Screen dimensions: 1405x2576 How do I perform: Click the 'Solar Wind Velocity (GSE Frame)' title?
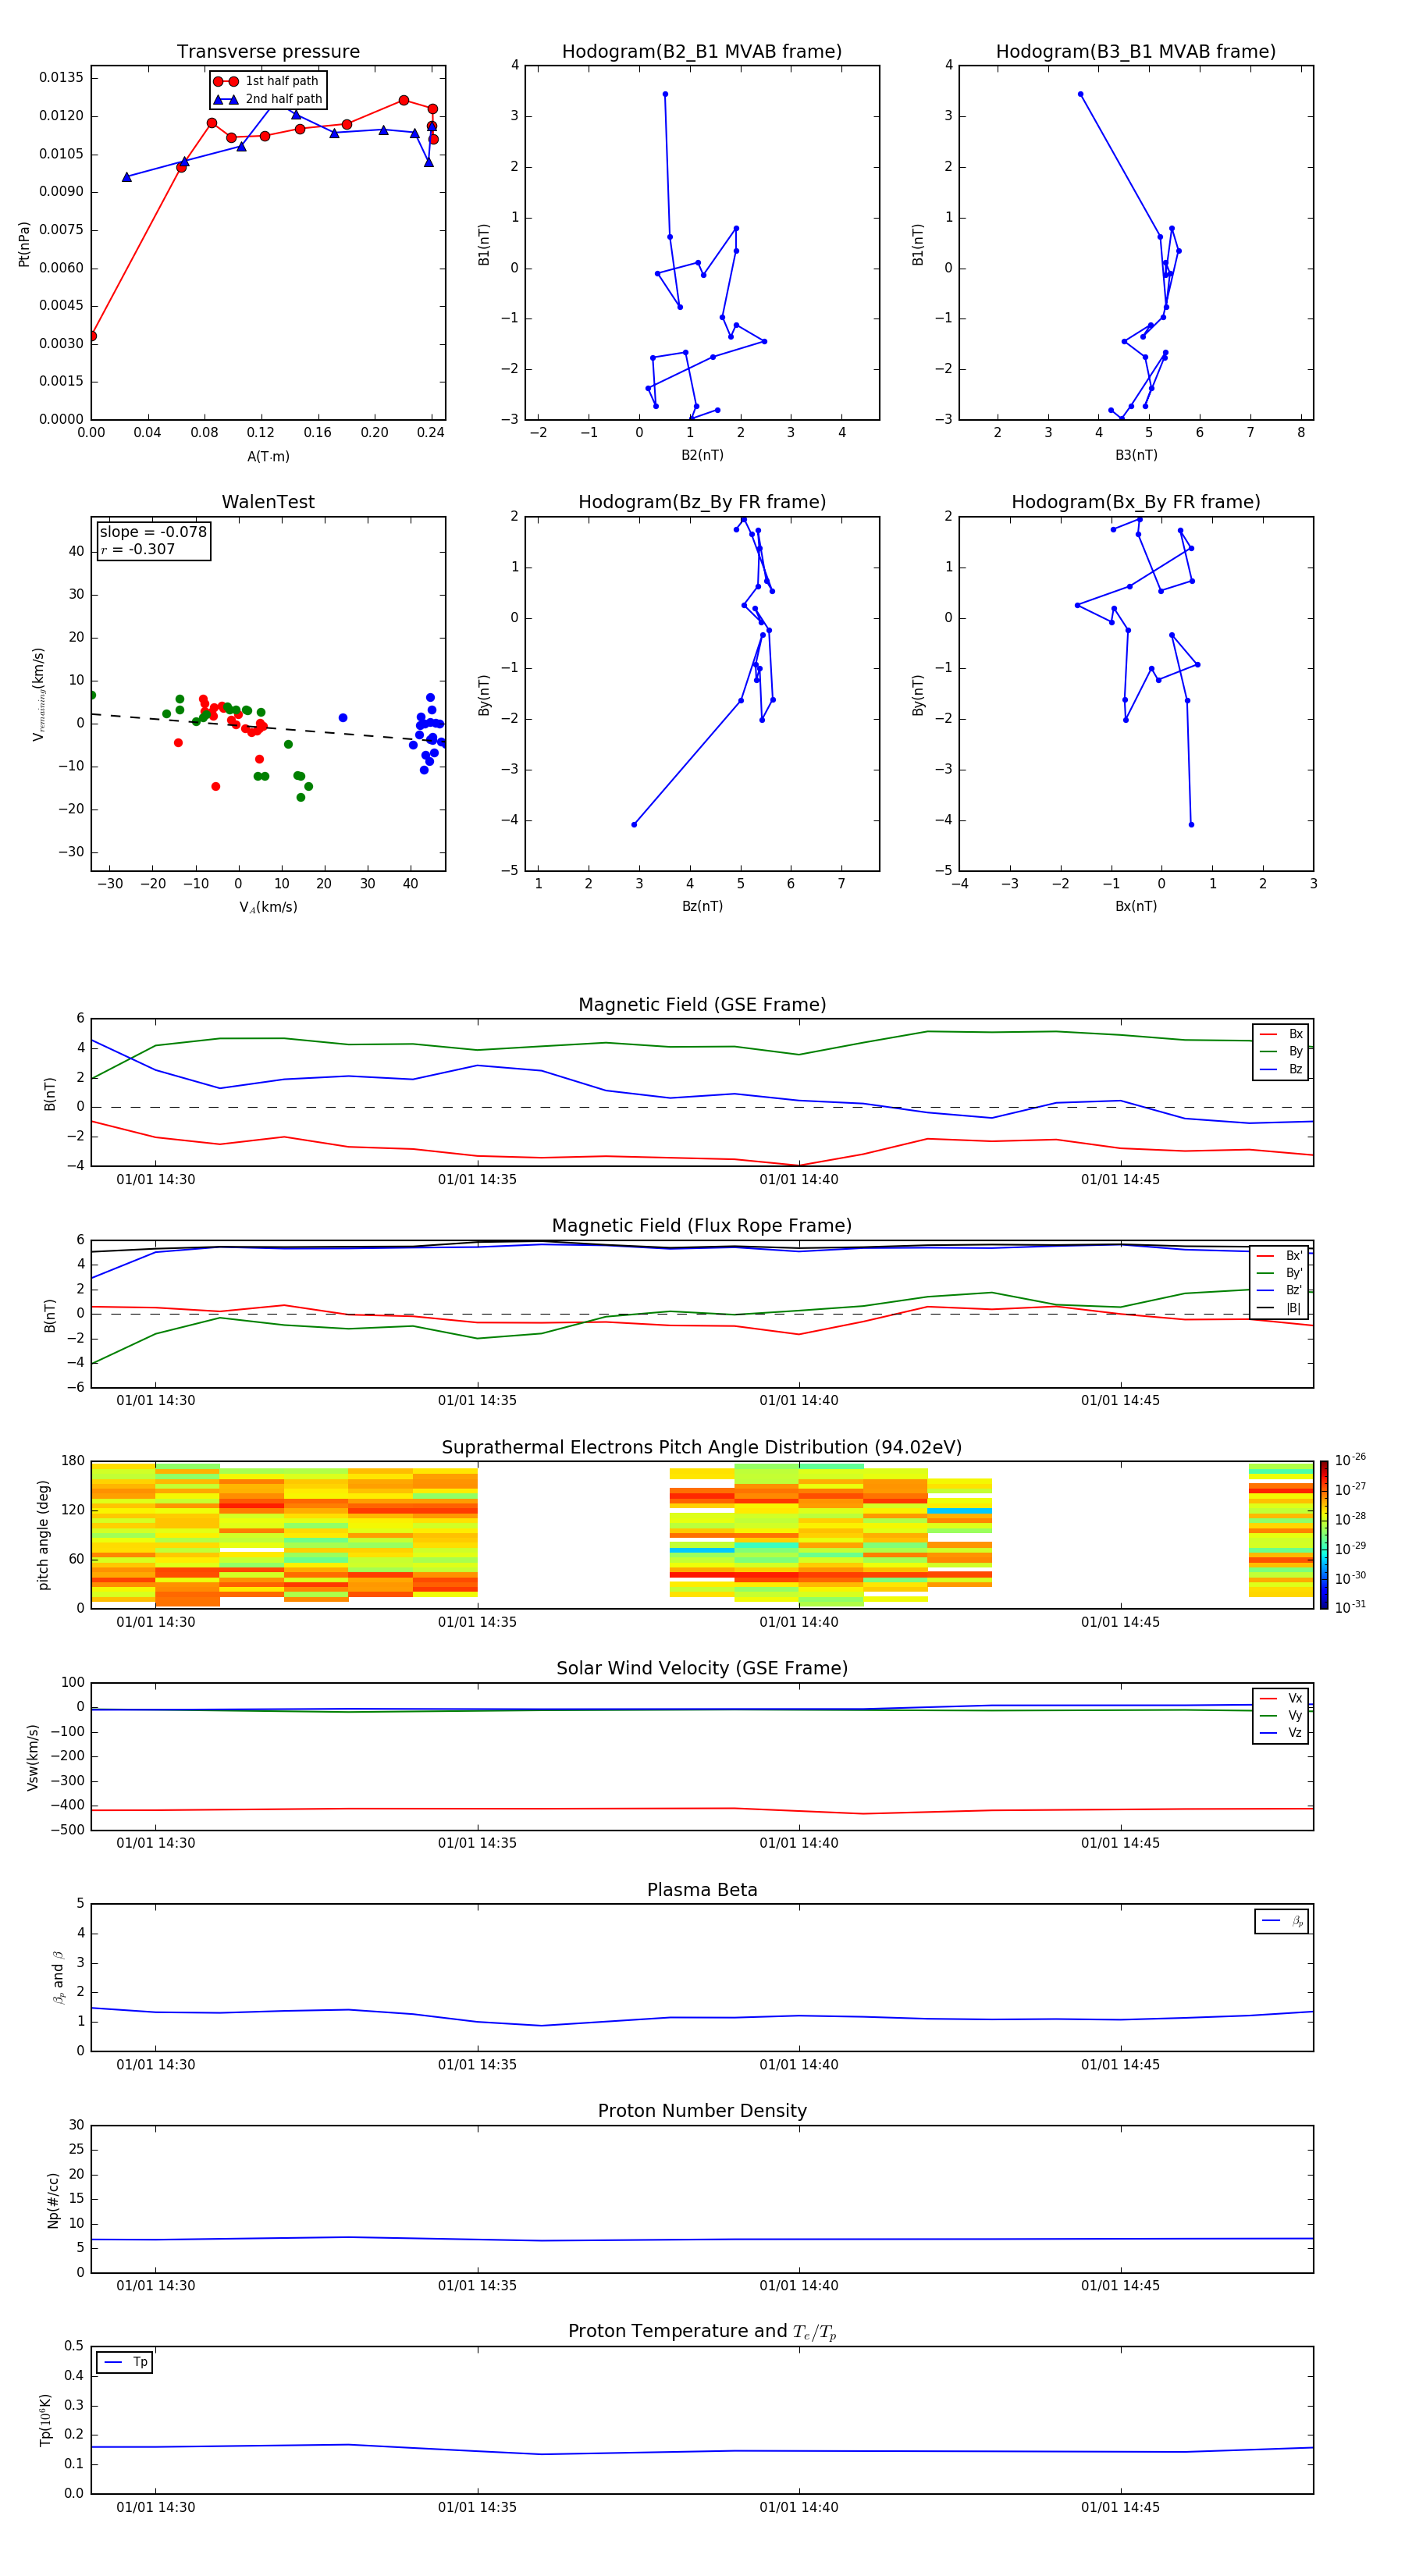tap(702, 1668)
